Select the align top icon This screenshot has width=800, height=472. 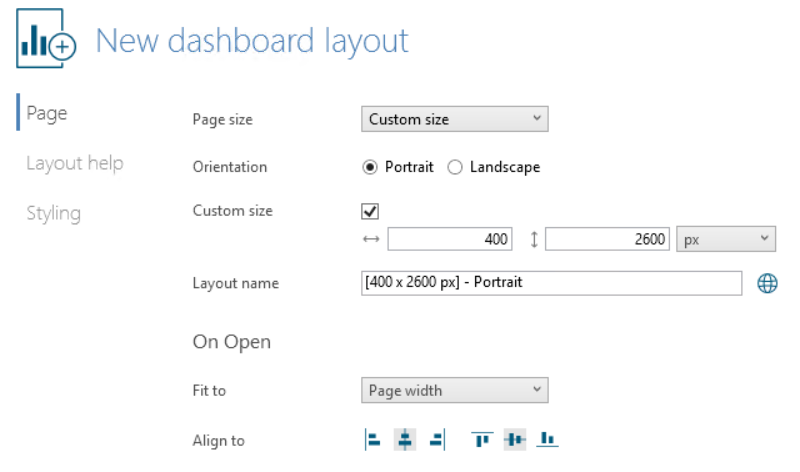482,439
